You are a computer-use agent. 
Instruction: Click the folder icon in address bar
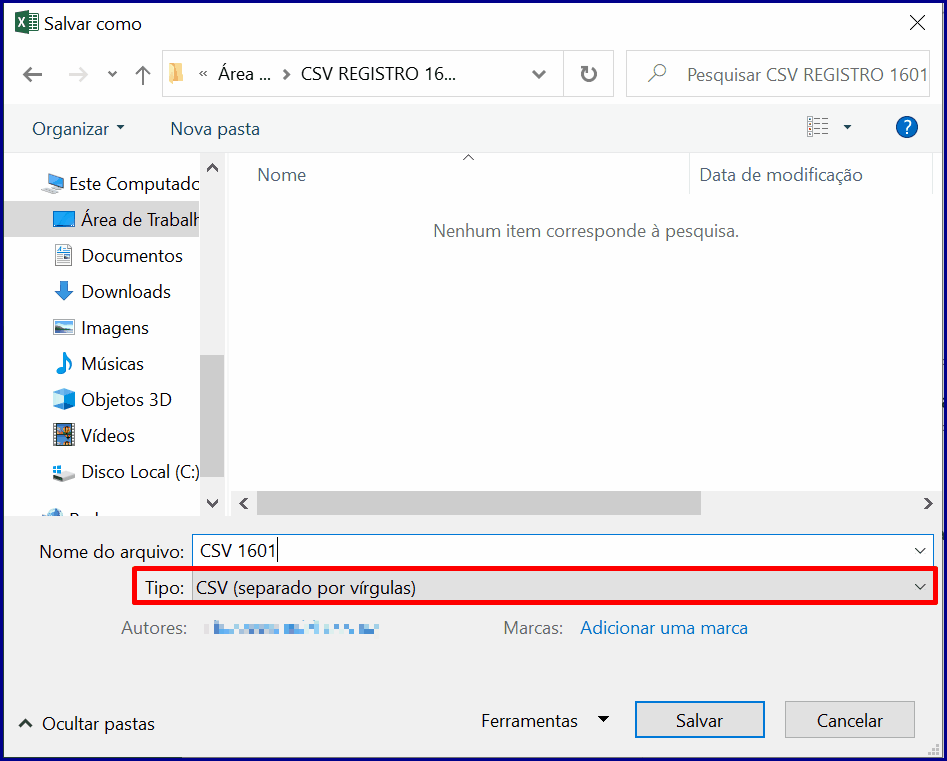click(x=176, y=74)
